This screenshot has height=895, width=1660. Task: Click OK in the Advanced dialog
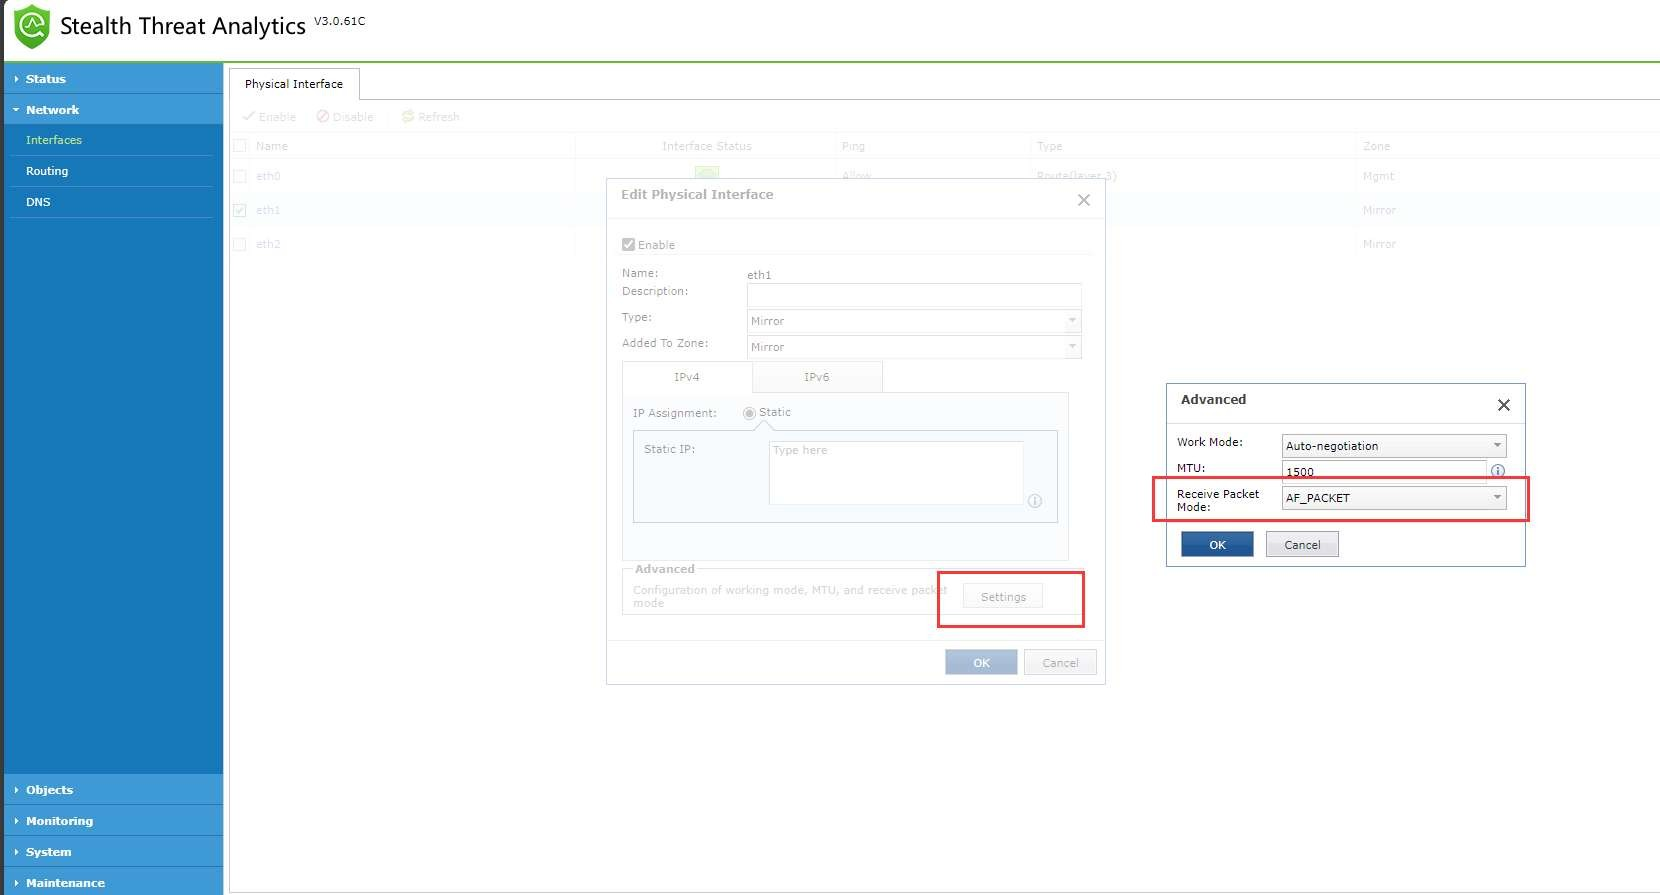[1217, 544]
